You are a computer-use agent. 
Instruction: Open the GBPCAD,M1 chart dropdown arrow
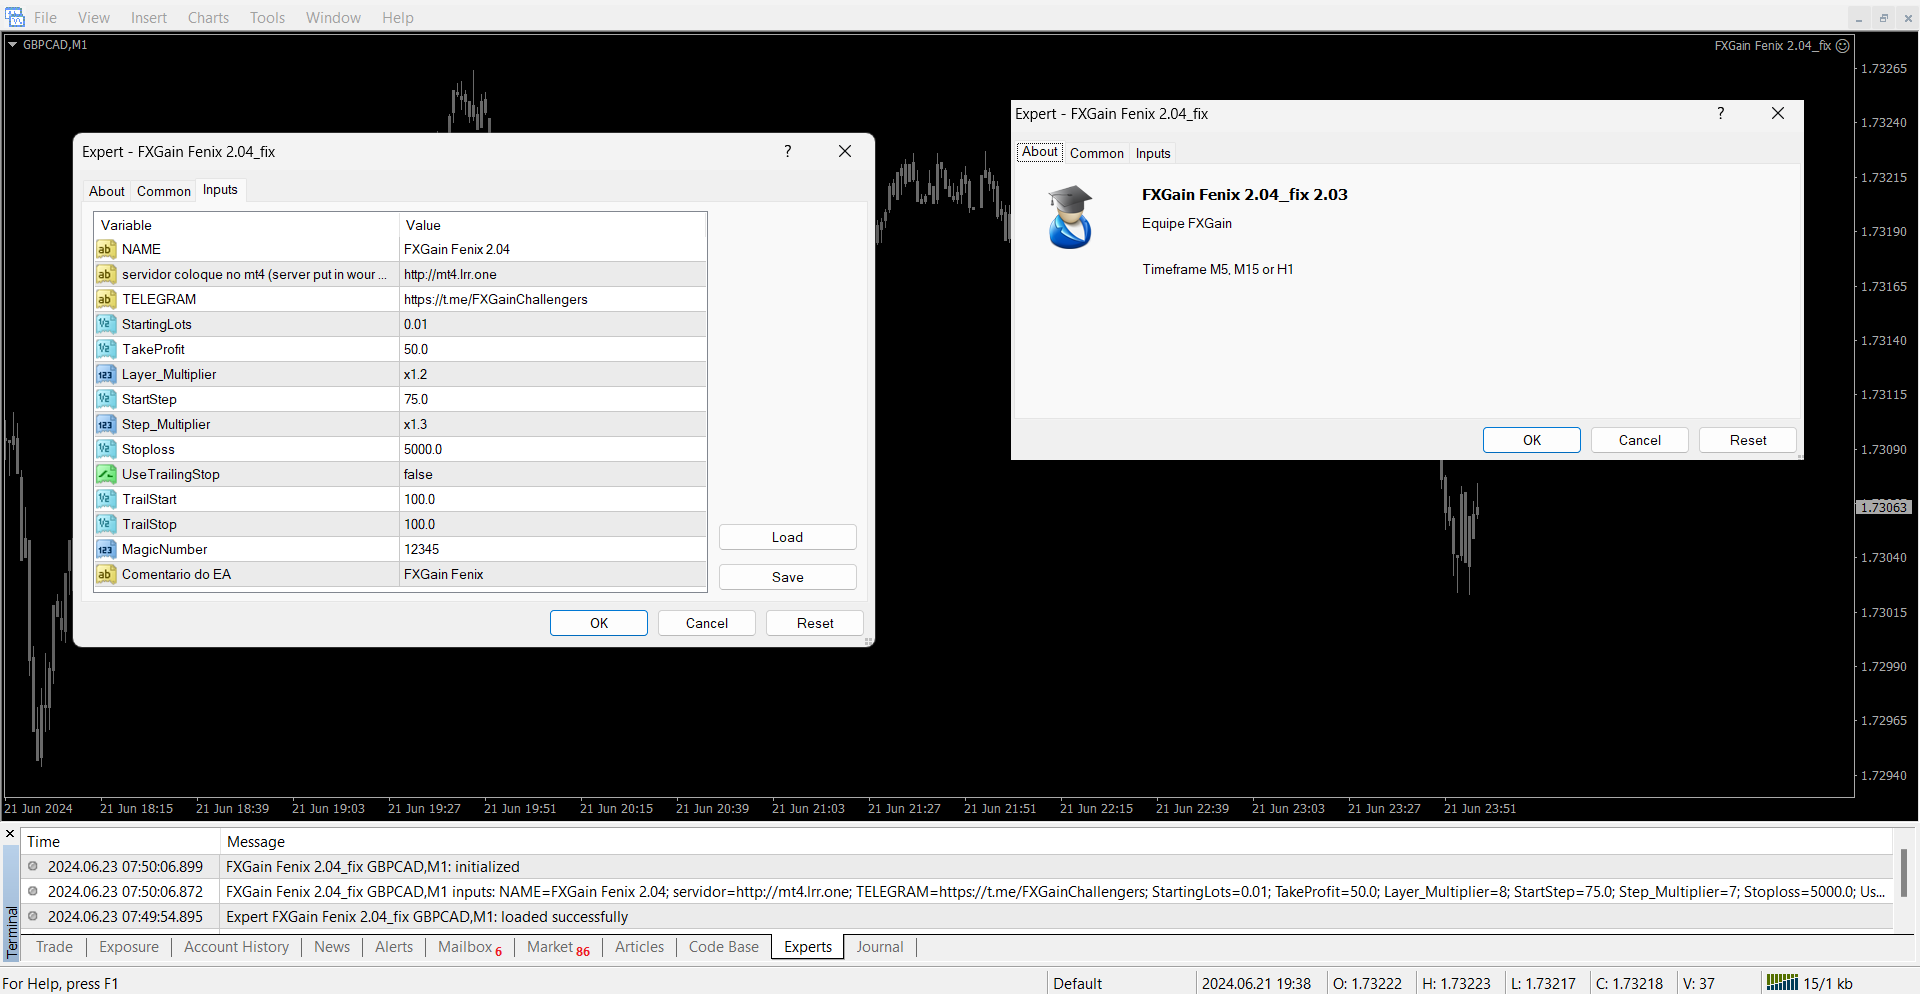click(x=13, y=45)
